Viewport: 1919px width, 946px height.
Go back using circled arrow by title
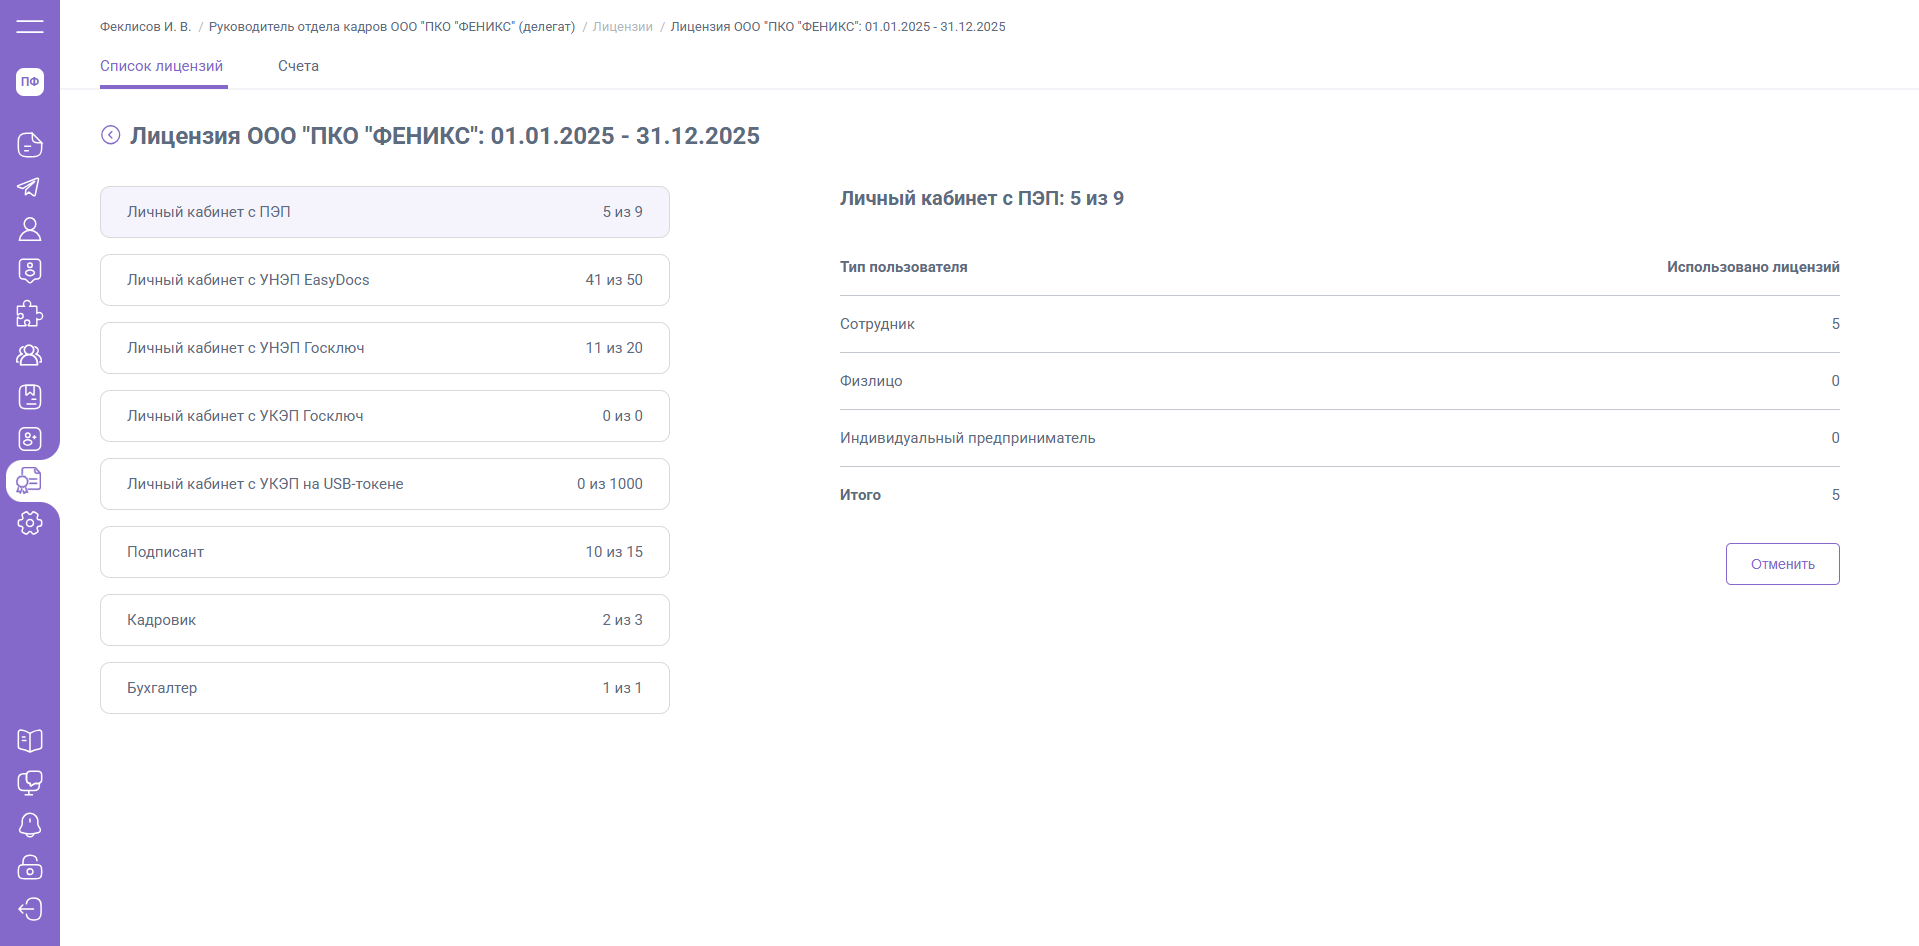pyautogui.click(x=111, y=135)
